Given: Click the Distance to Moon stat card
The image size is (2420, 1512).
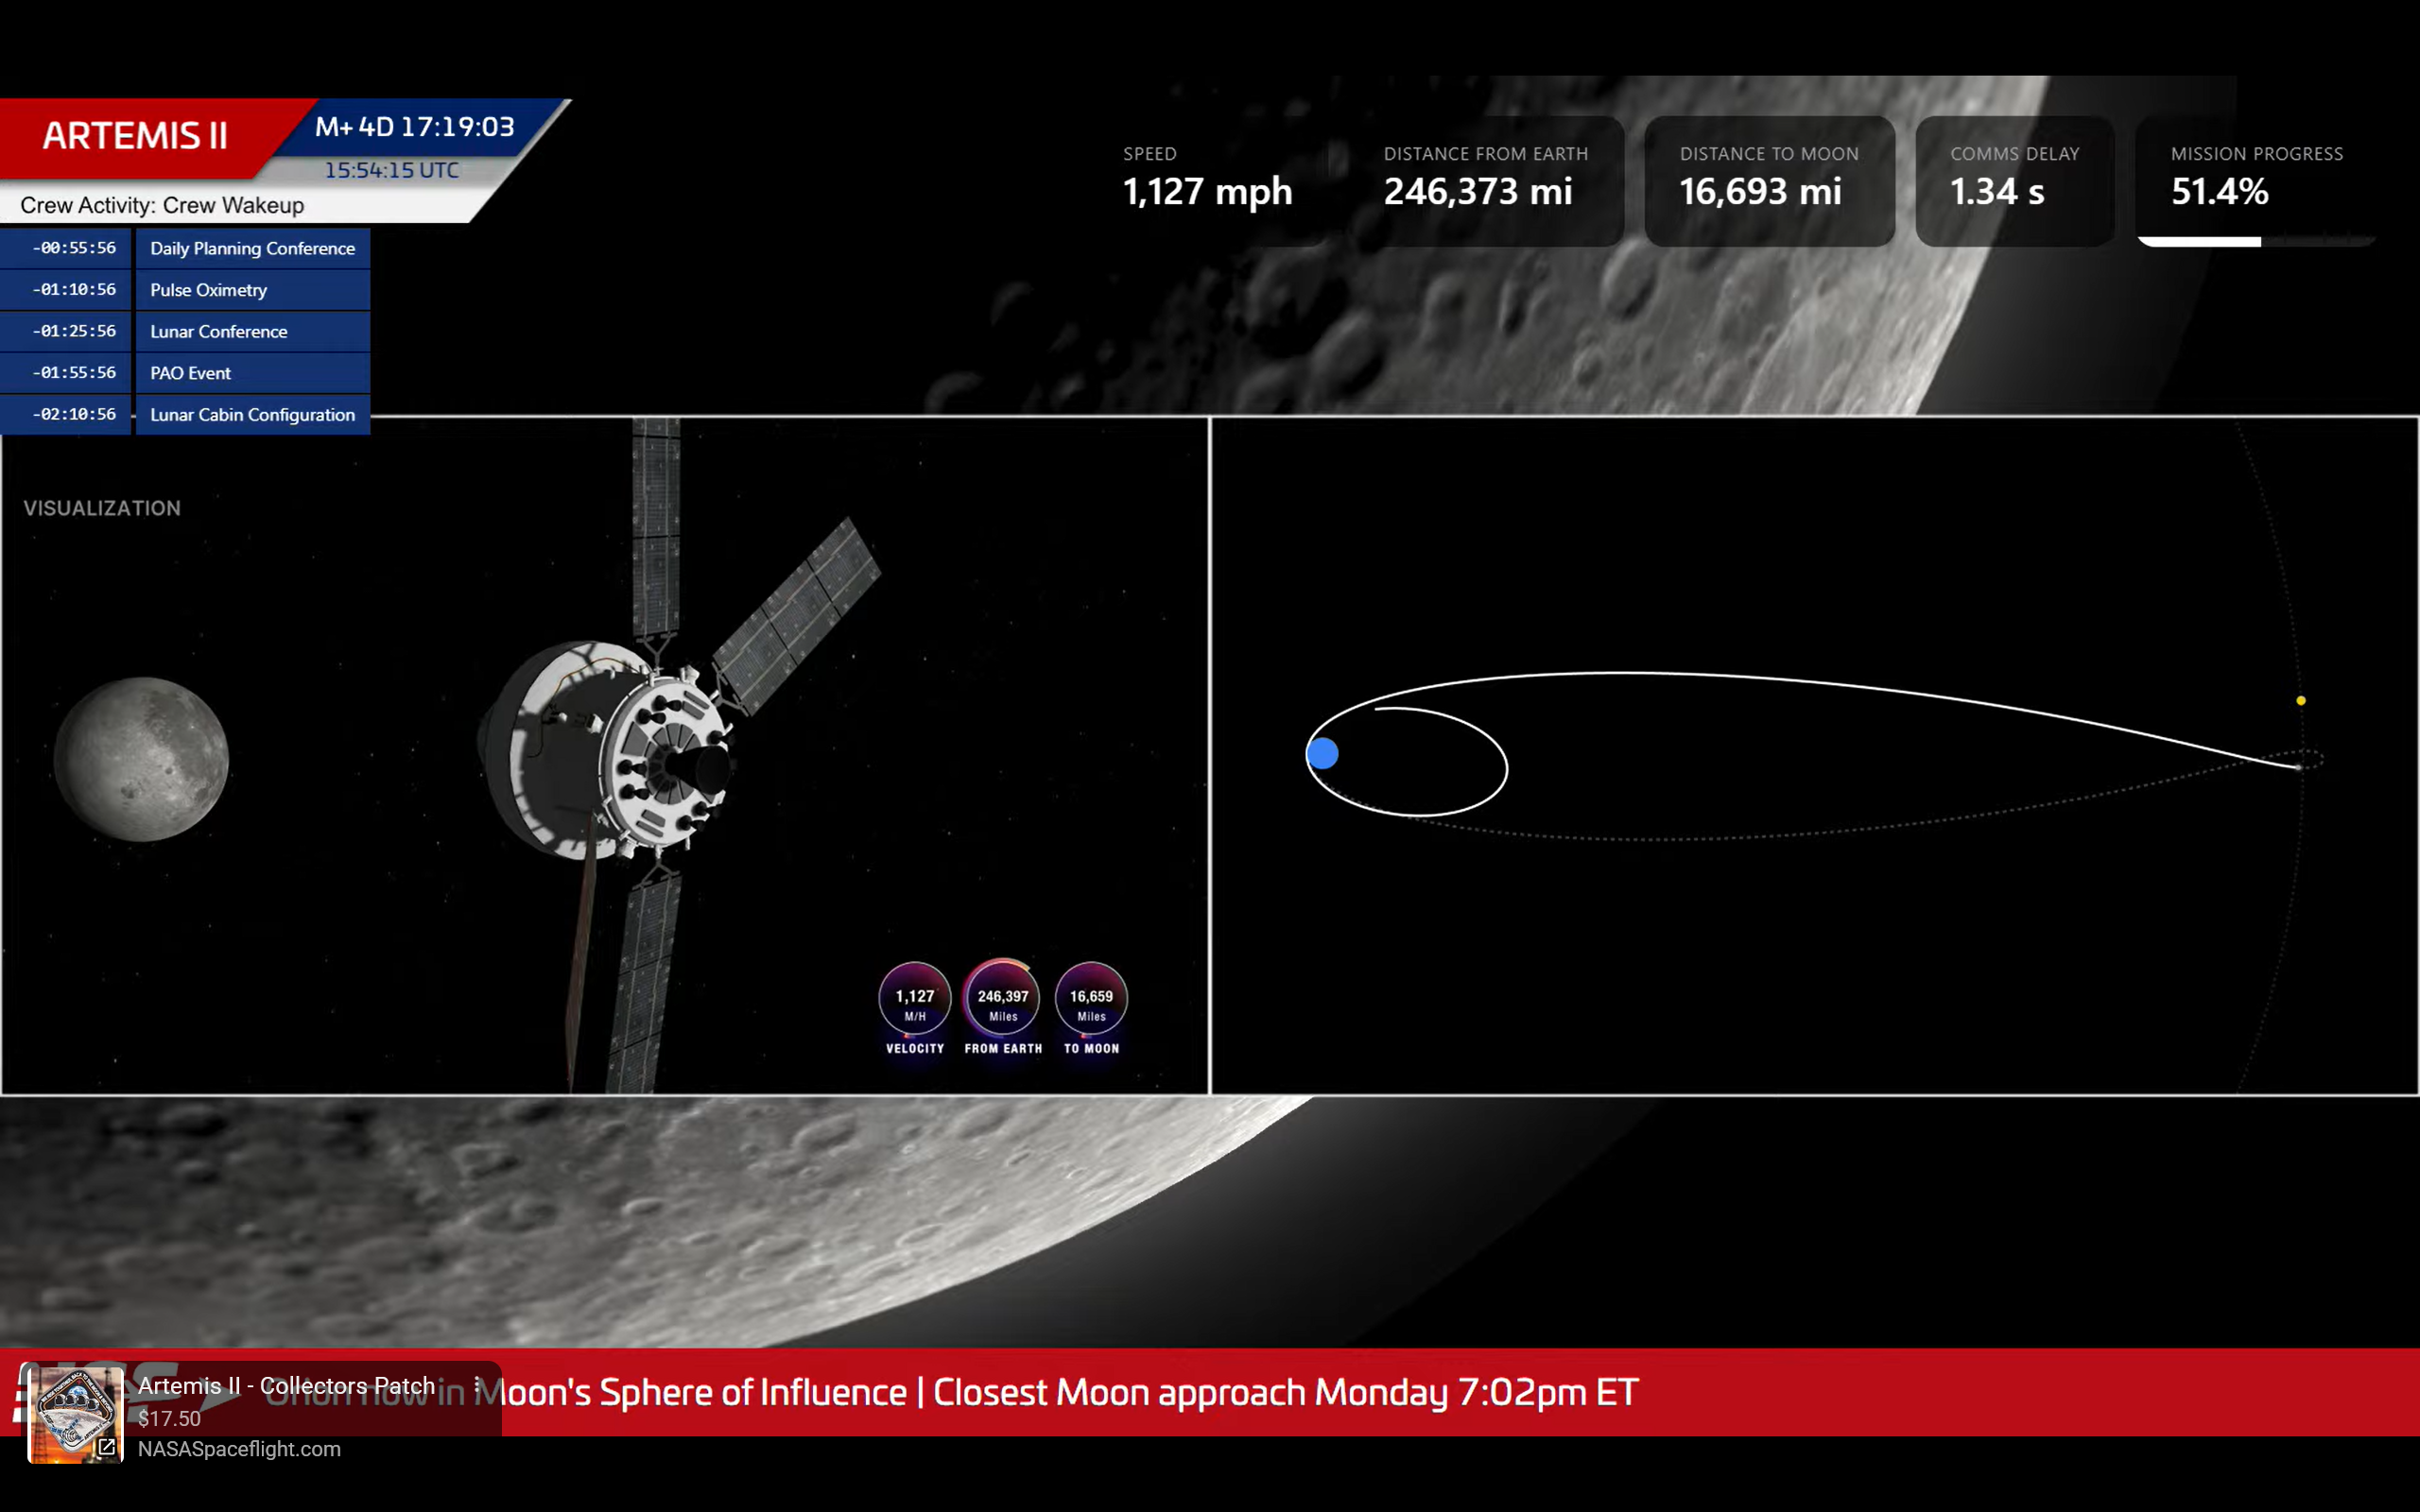Looking at the screenshot, I should (1768, 180).
